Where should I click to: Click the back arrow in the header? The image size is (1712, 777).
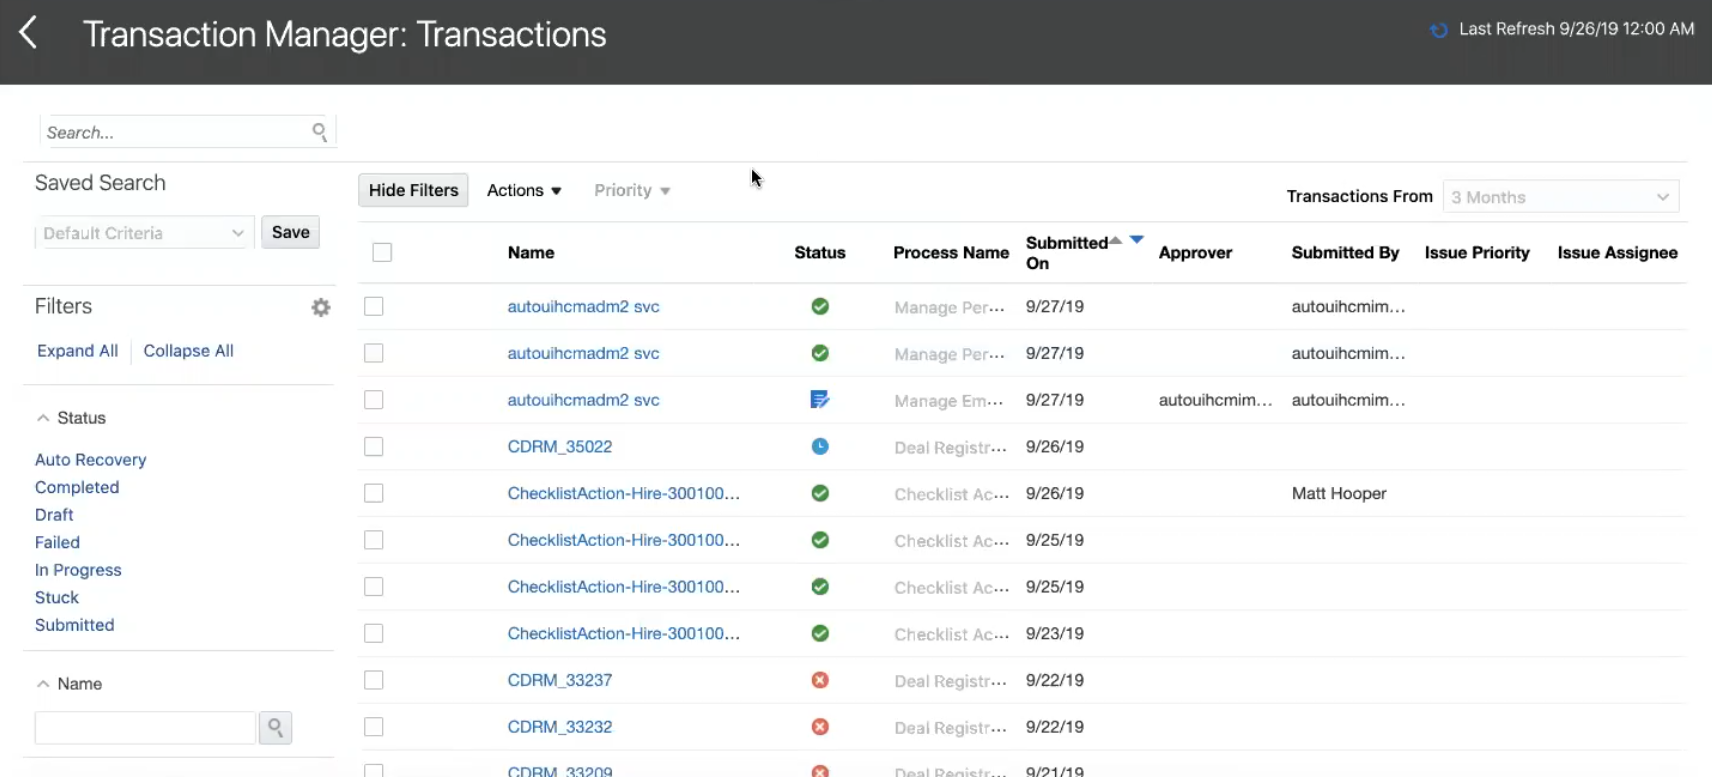pos(29,33)
